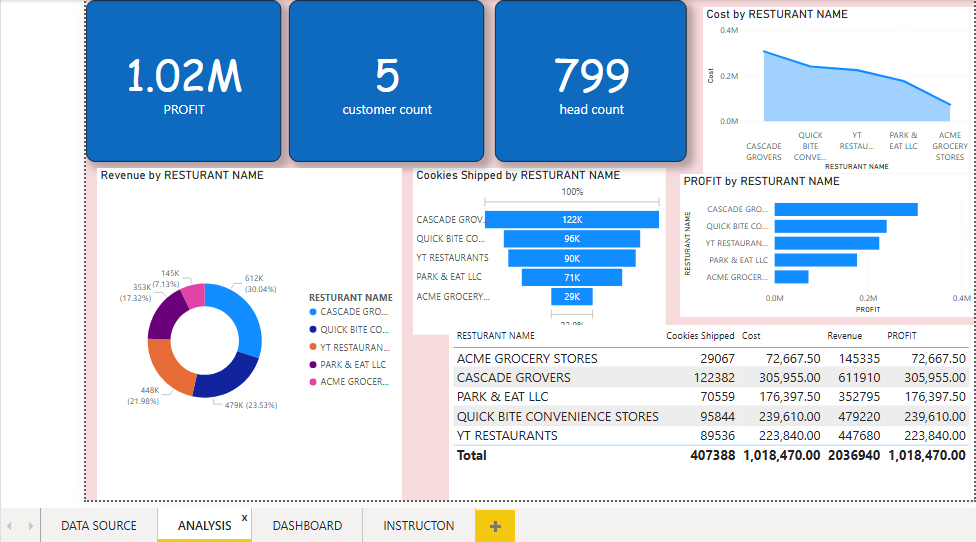Click YT RESTAURAN... orange legend marker
The image size is (976, 542).
[313, 347]
